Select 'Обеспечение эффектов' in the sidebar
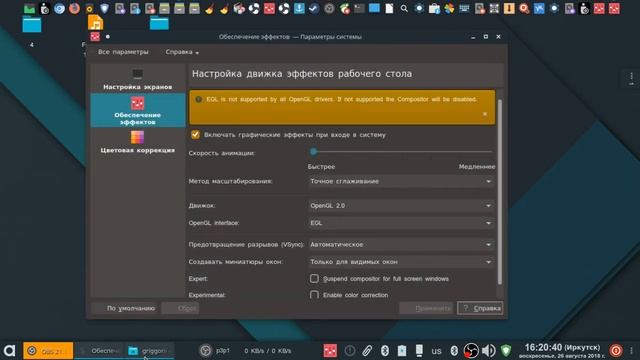The width and height of the screenshot is (640, 360). coord(138,110)
